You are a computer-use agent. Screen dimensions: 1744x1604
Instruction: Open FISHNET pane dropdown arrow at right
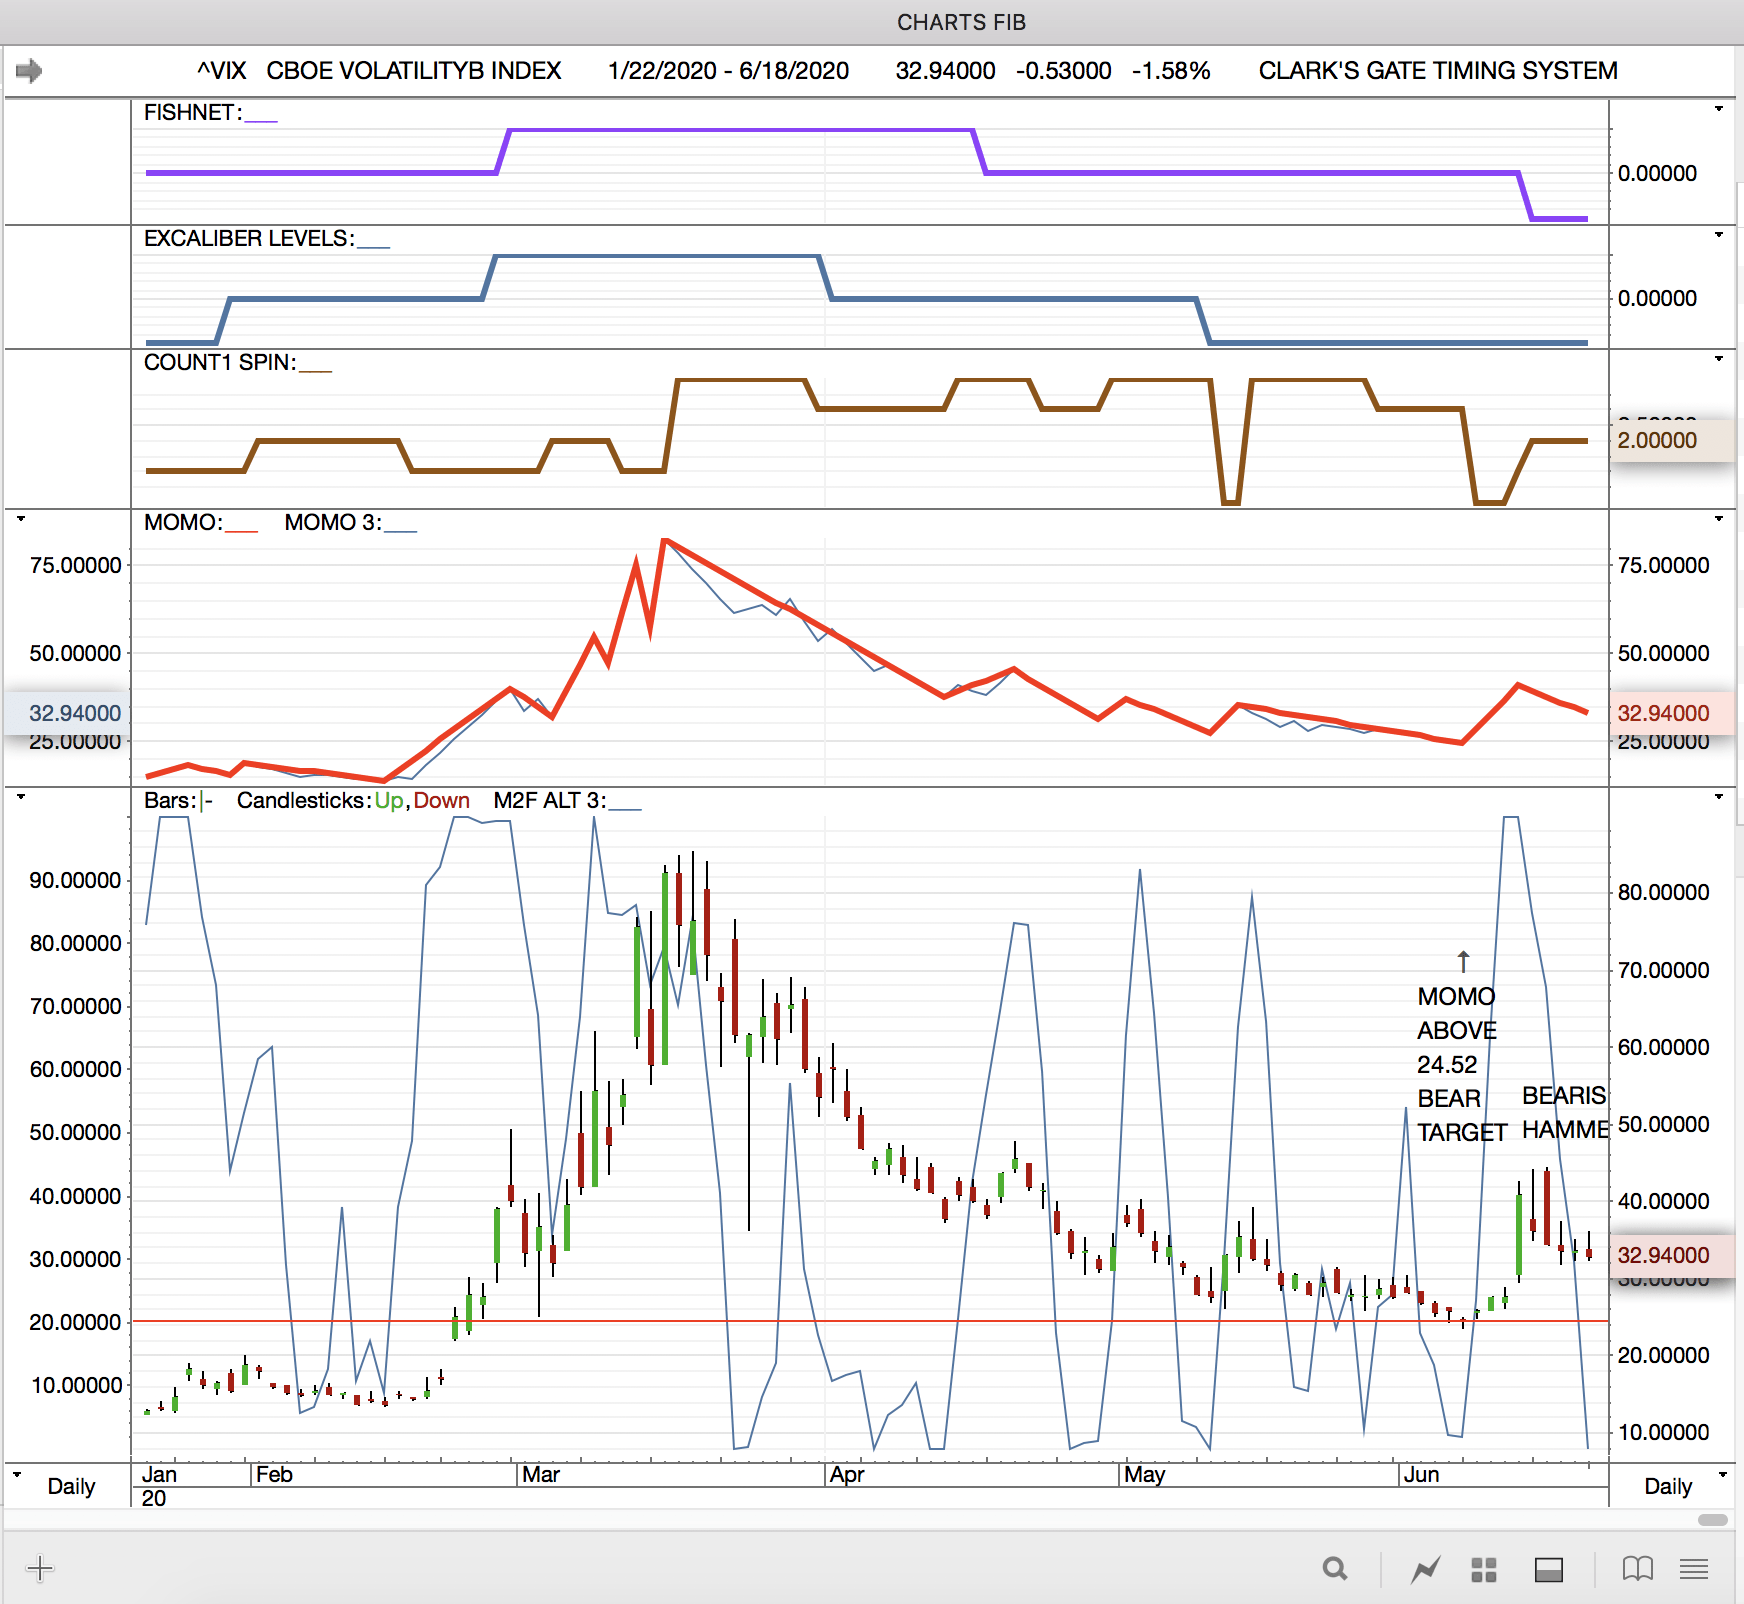[x=1719, y=109]
